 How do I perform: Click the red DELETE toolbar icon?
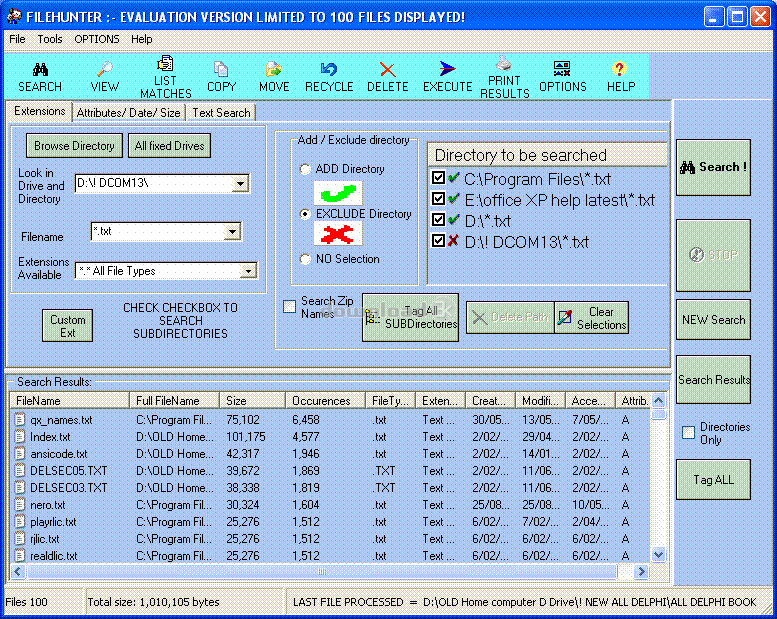pyautogui.click(x=388, y=69)
